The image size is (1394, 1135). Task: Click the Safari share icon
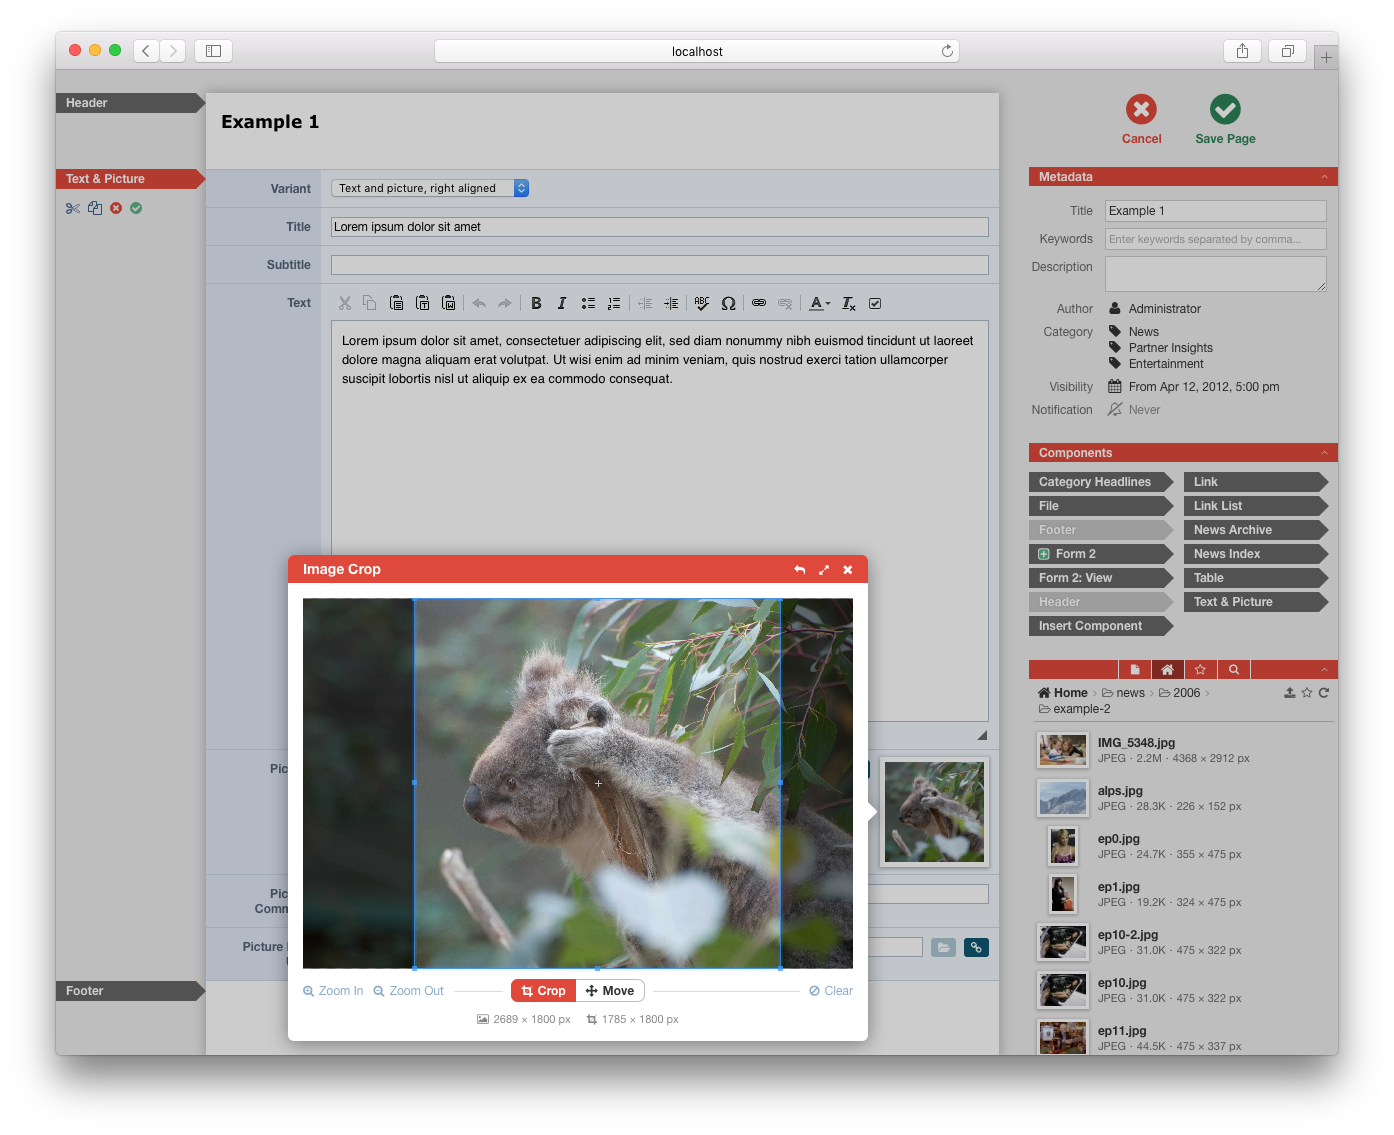coord(1242,51)
